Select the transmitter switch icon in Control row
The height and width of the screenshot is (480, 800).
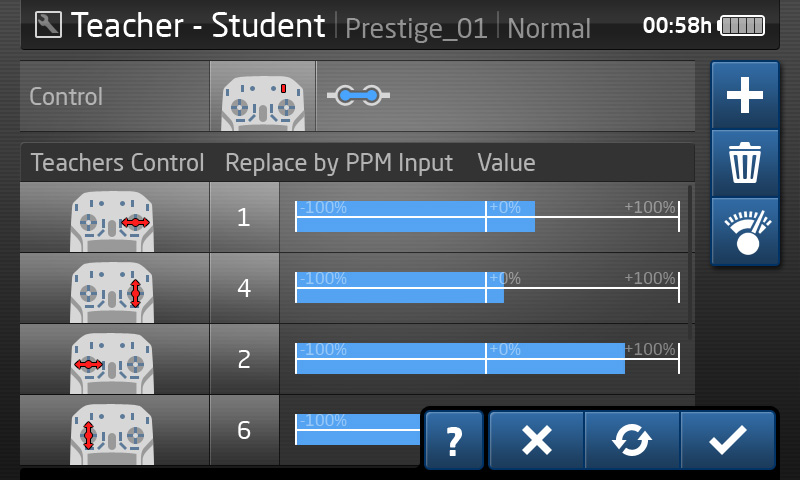(x=263, y=96)
